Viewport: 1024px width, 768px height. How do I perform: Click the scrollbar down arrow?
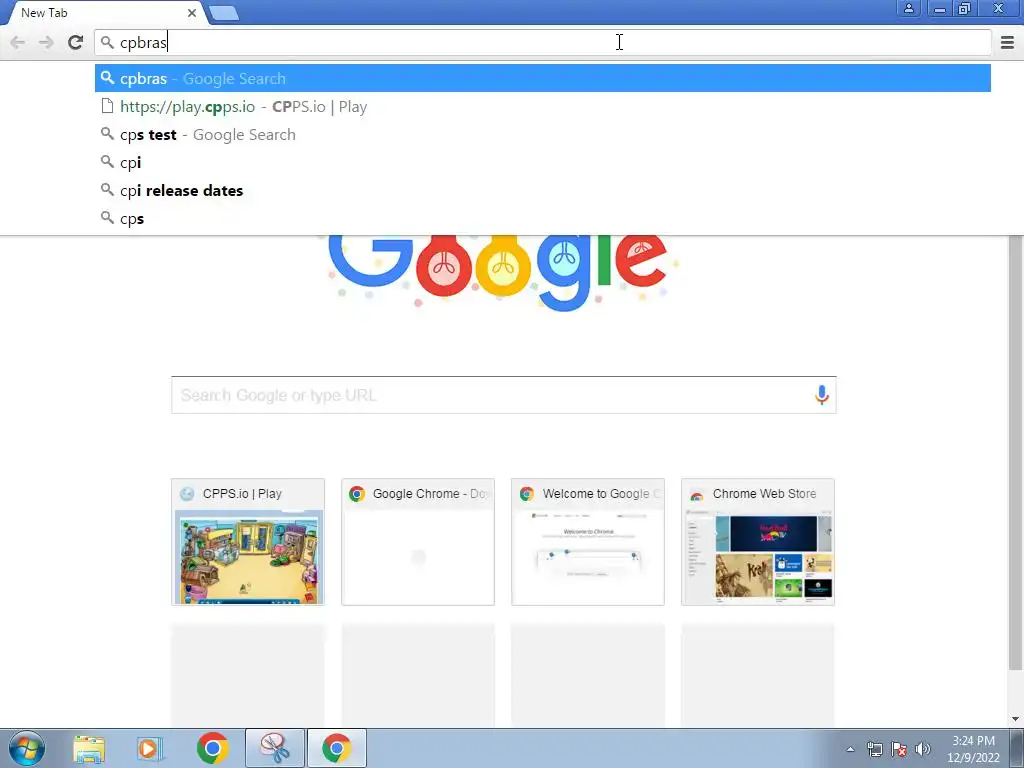(1015, 719)
